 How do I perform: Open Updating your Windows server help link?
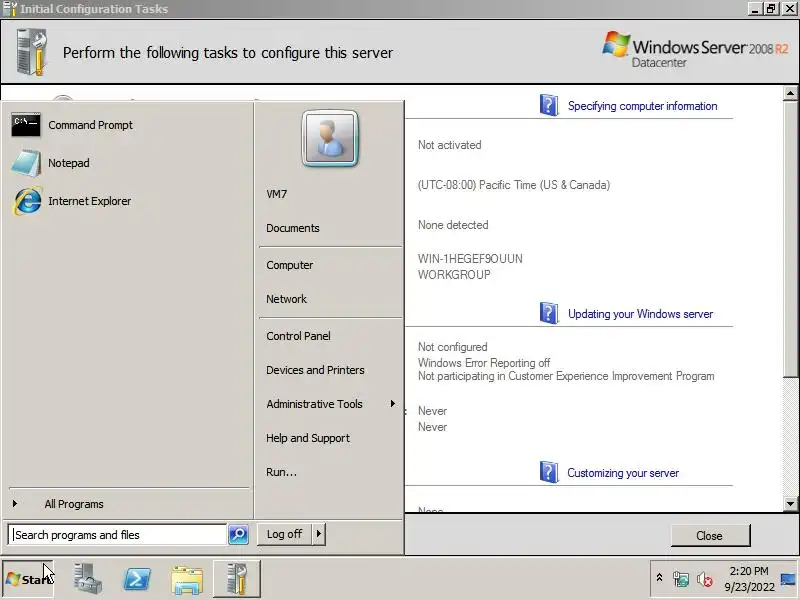tap(640, 314)
